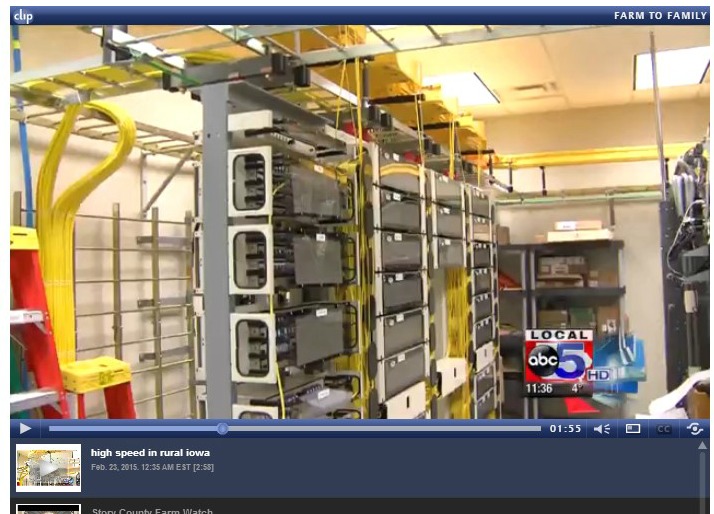Image resolution: width=714 pixels, height=514 pixels.
Task: Play the video clip
Action: pos(25,429)
